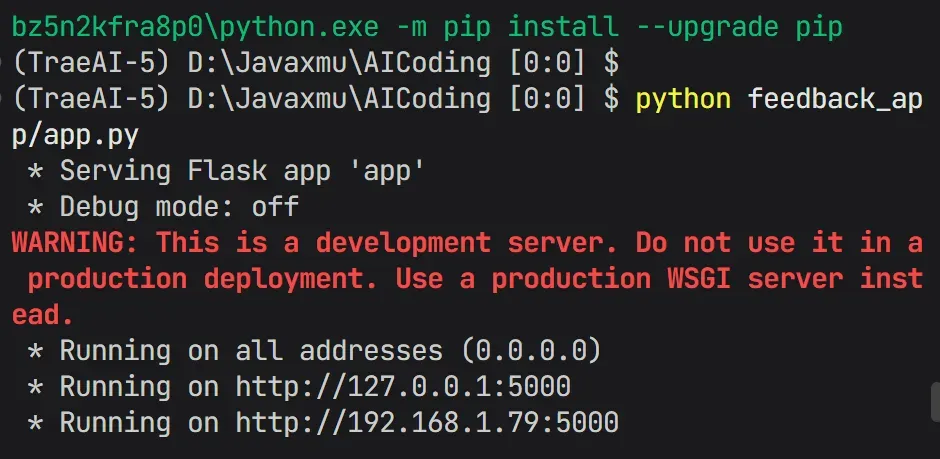Click '[0:0]' on the empty prompt line
This screenshot has height=459, width=940.
coord(546,64)
